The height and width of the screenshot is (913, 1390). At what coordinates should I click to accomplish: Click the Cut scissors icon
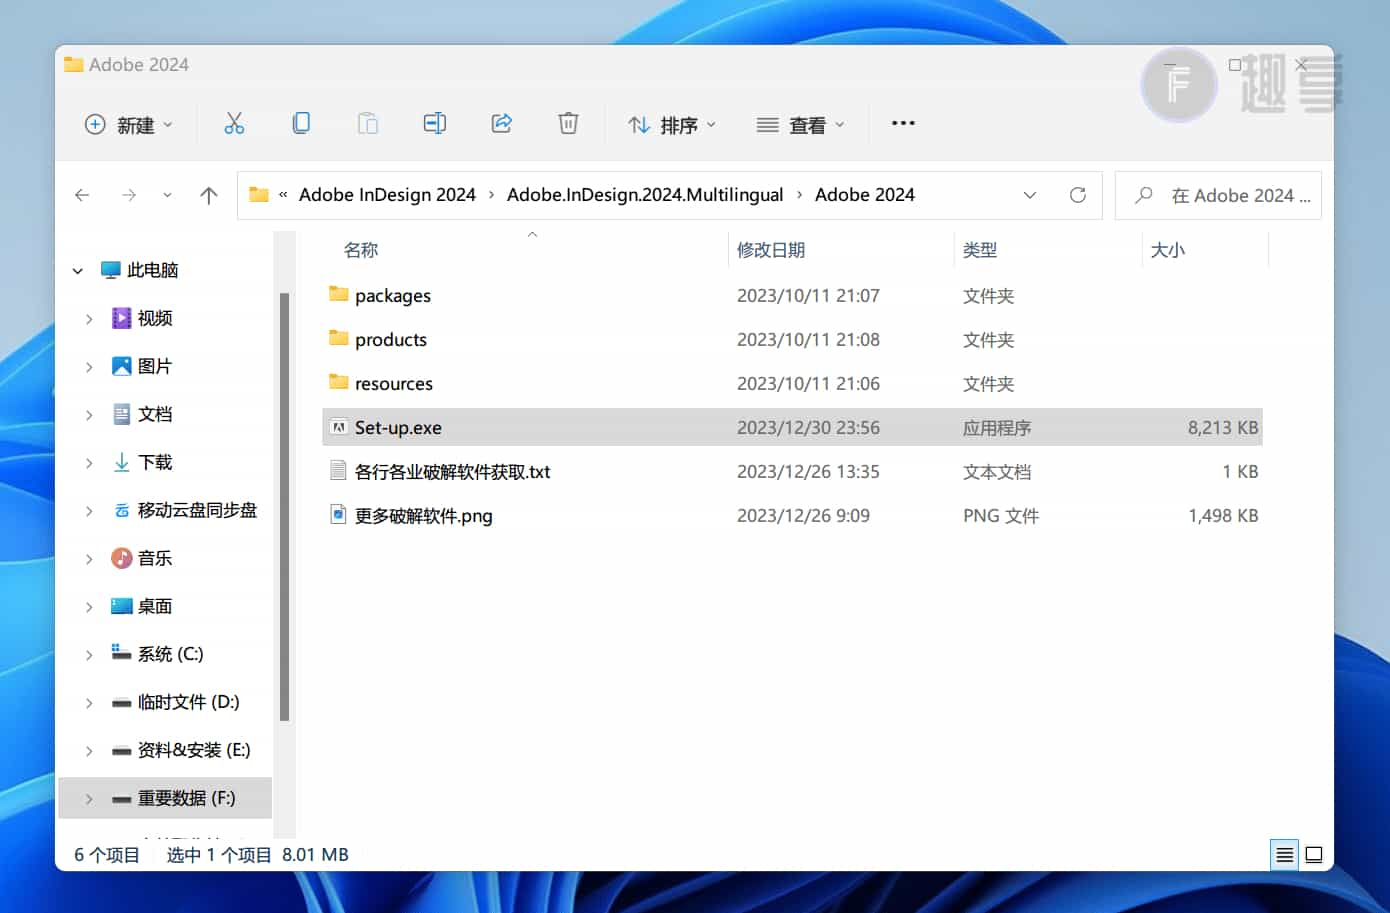[x=234, y=123]
